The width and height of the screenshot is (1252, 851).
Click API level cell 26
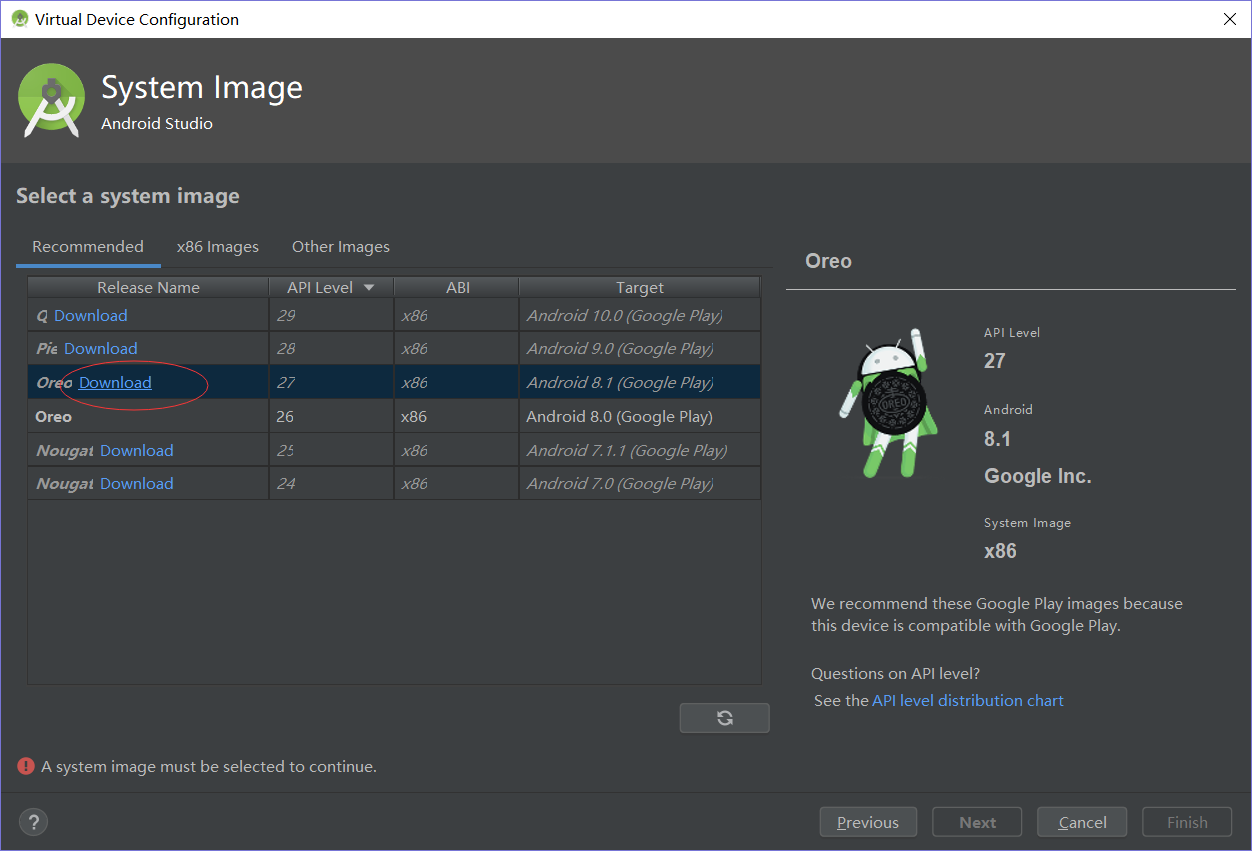[x=331, y=417]
